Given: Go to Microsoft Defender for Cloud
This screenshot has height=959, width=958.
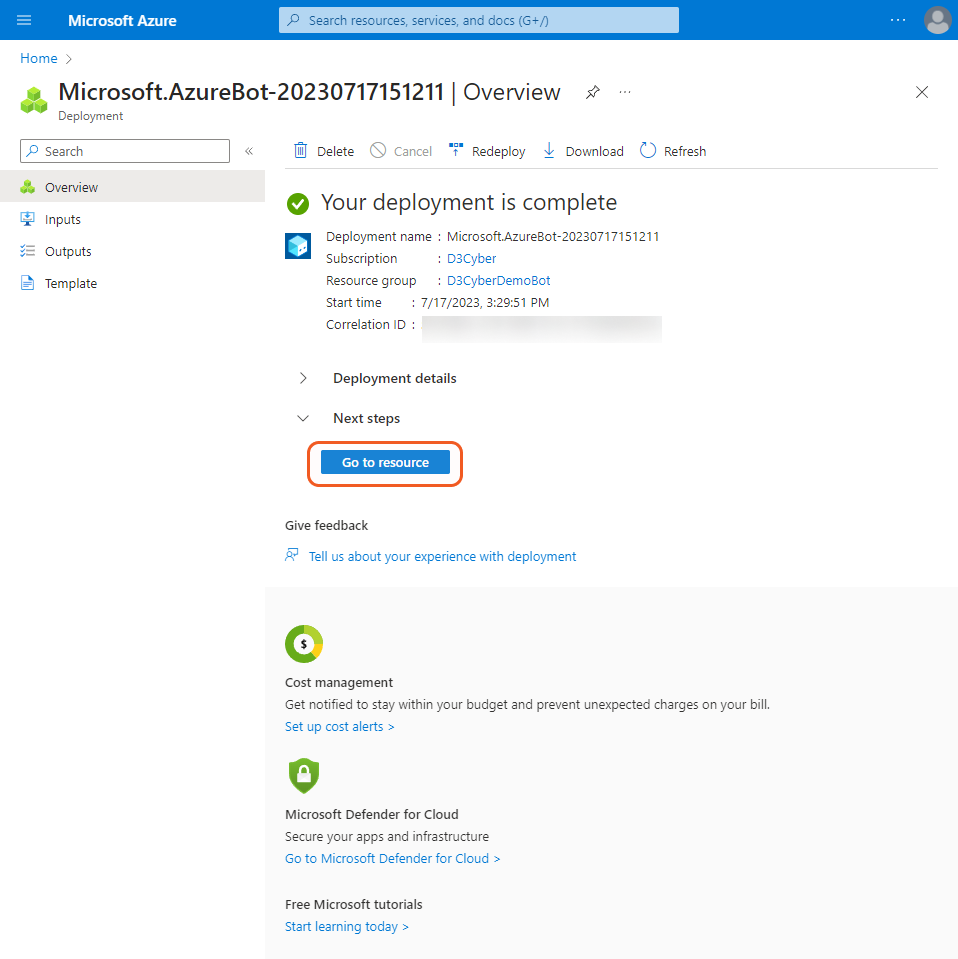Looking at the screenshot, I should coord(393,859).
